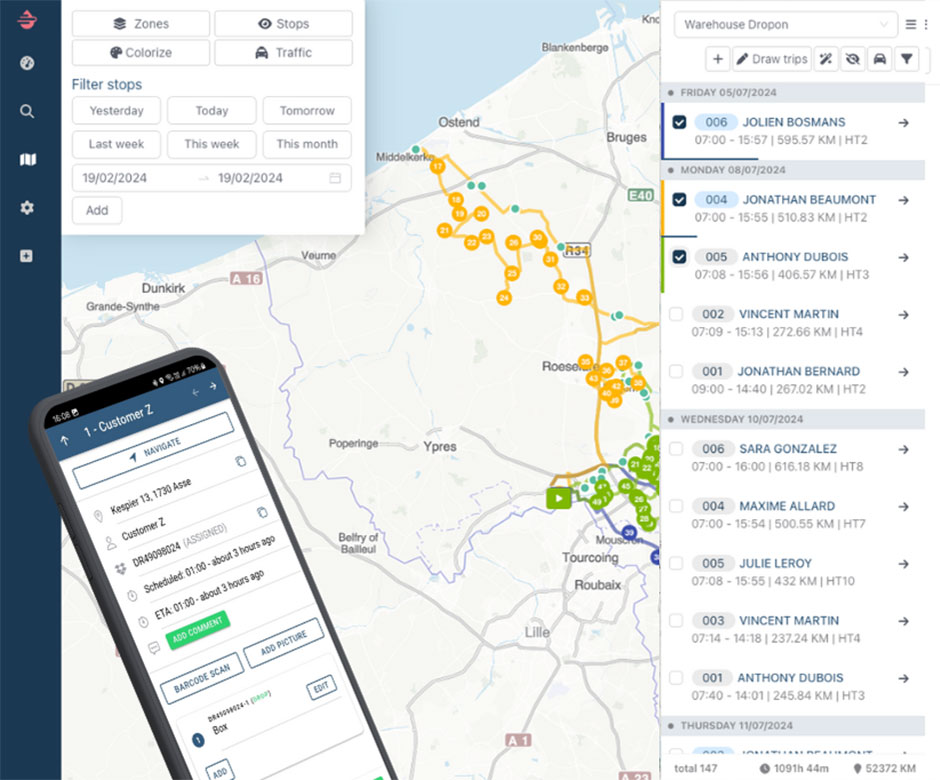Open the vertical dots options menu
Screen dimensions: 940x780
(926, 25)
